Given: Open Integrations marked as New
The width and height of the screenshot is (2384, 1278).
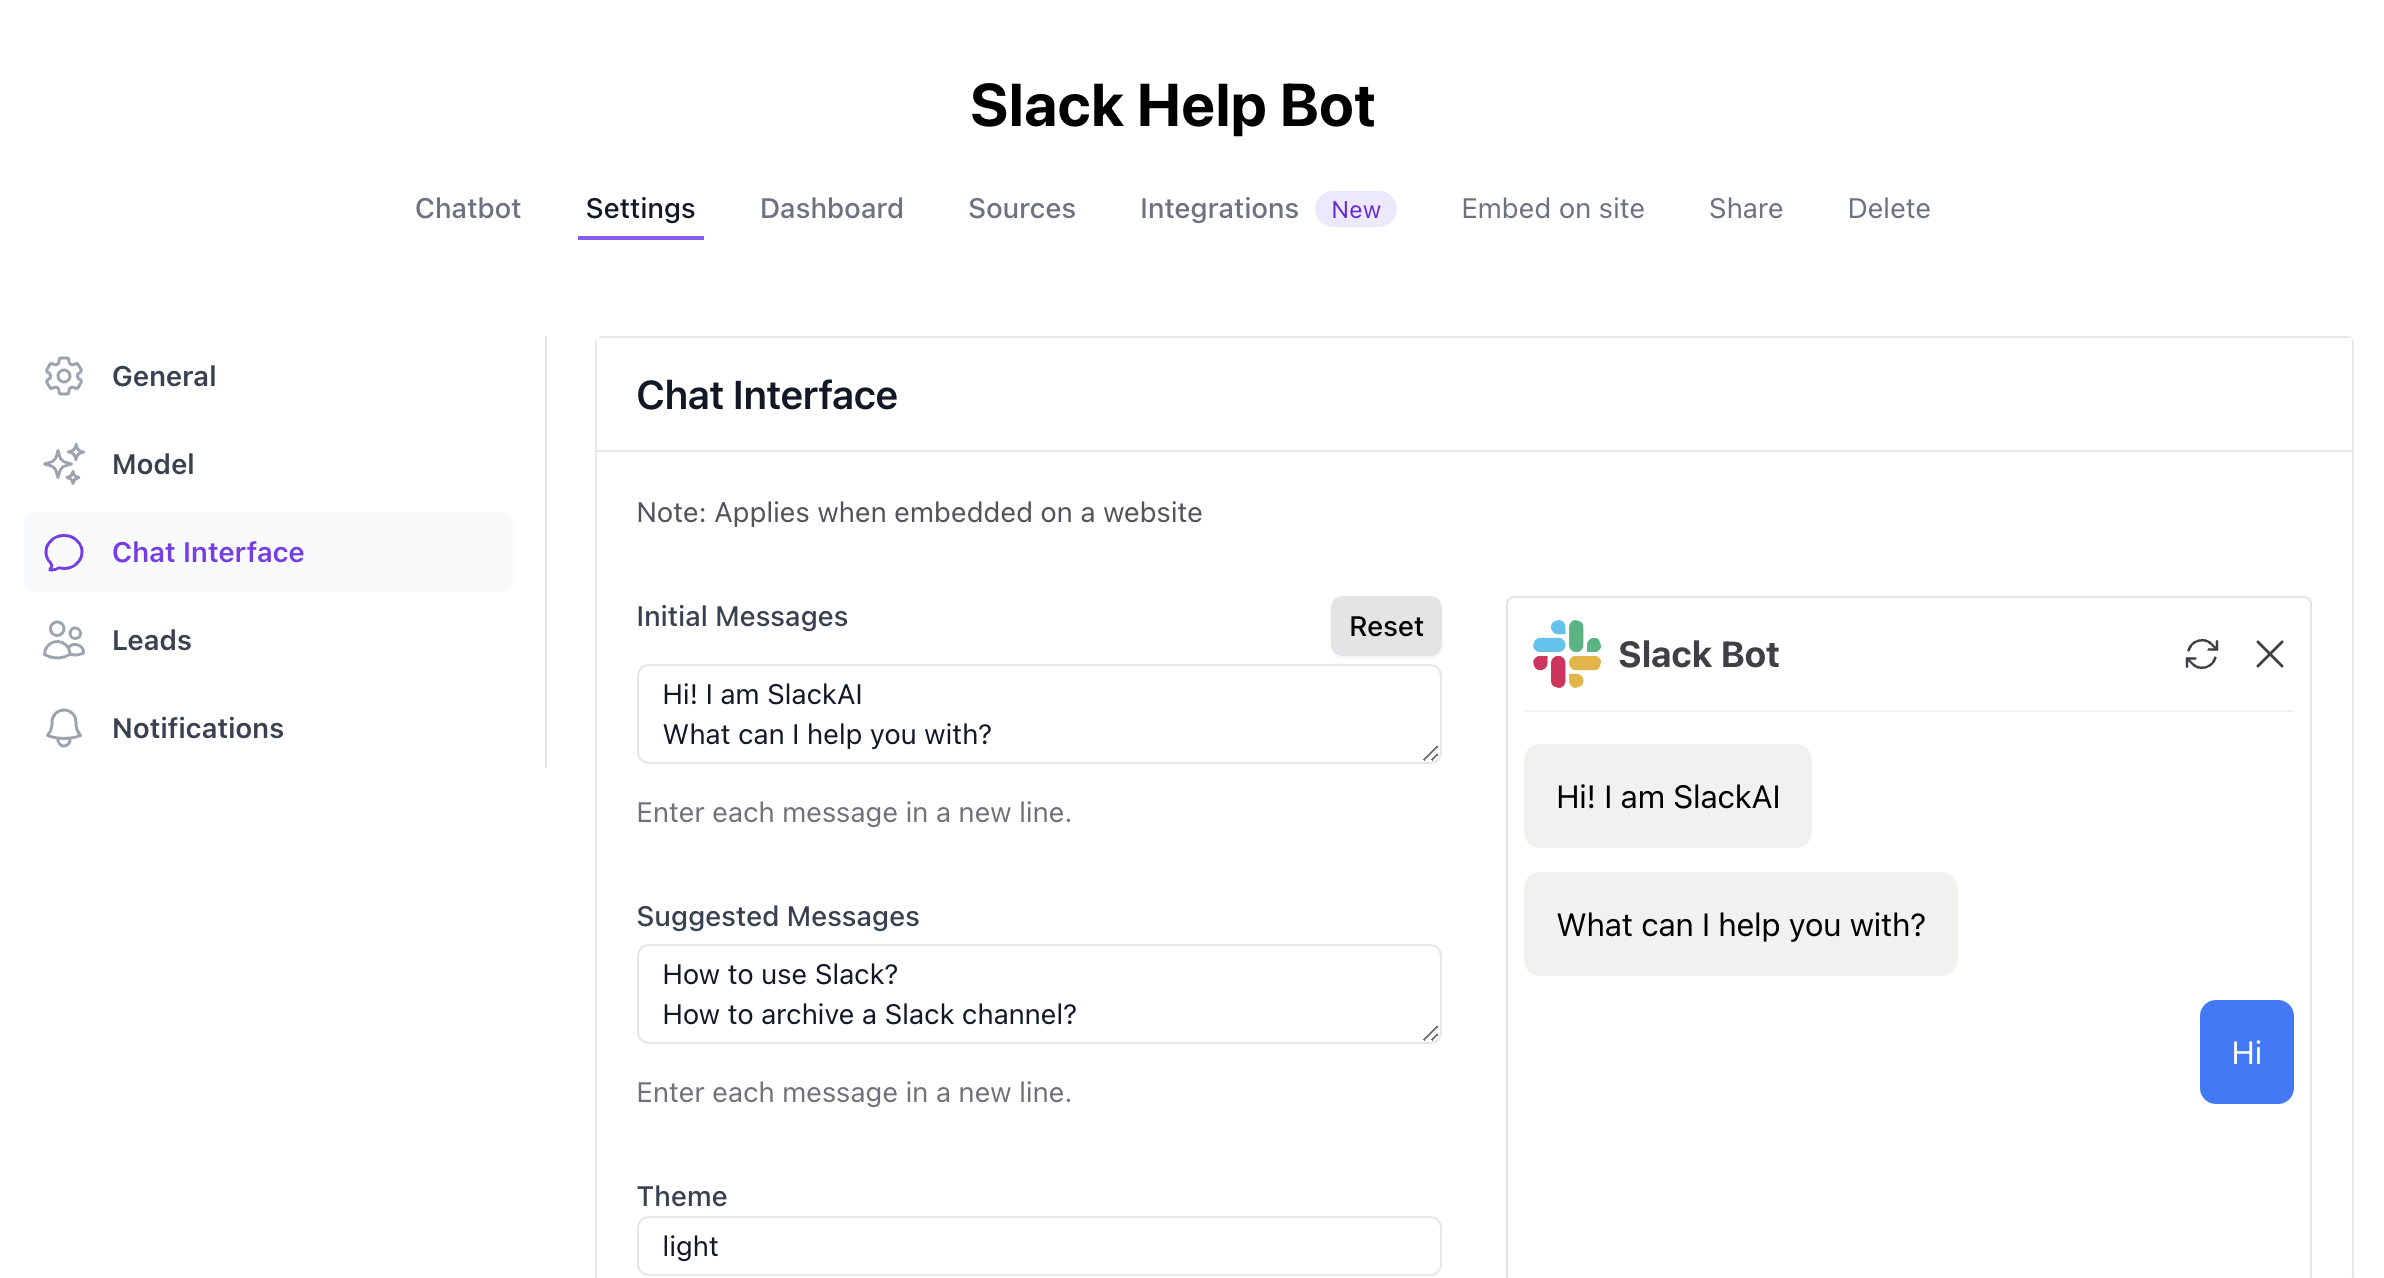Looking at the screenshot, I should point(1219,208).
